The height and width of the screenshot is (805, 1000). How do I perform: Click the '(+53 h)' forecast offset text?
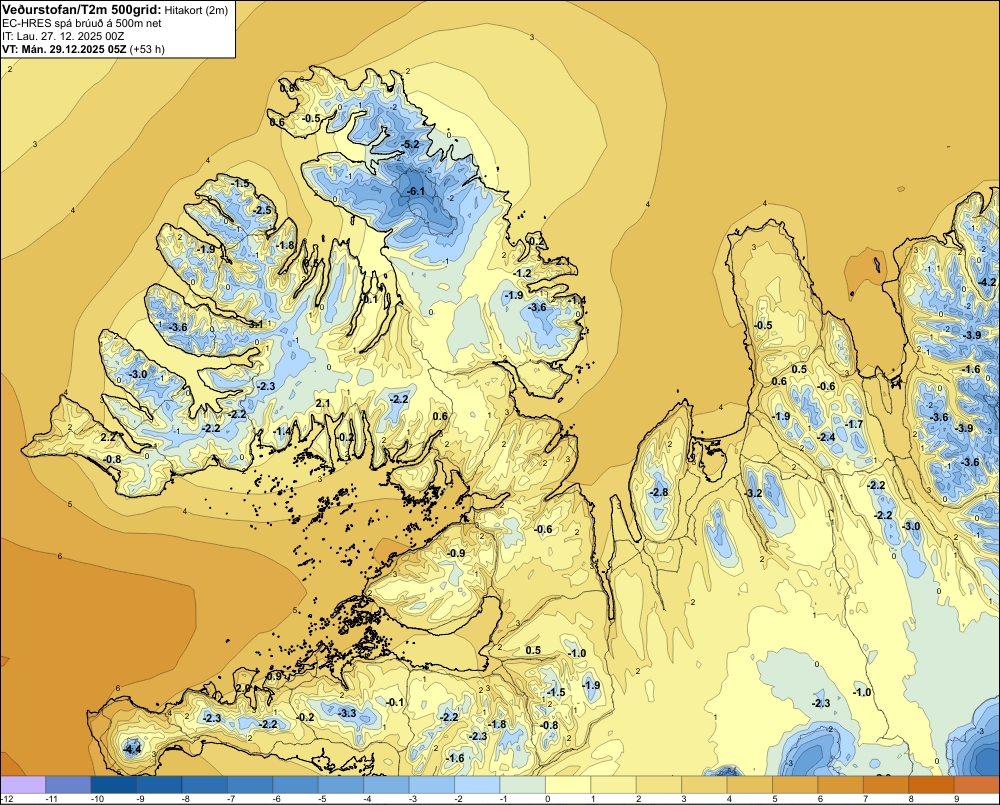(147, 49)
